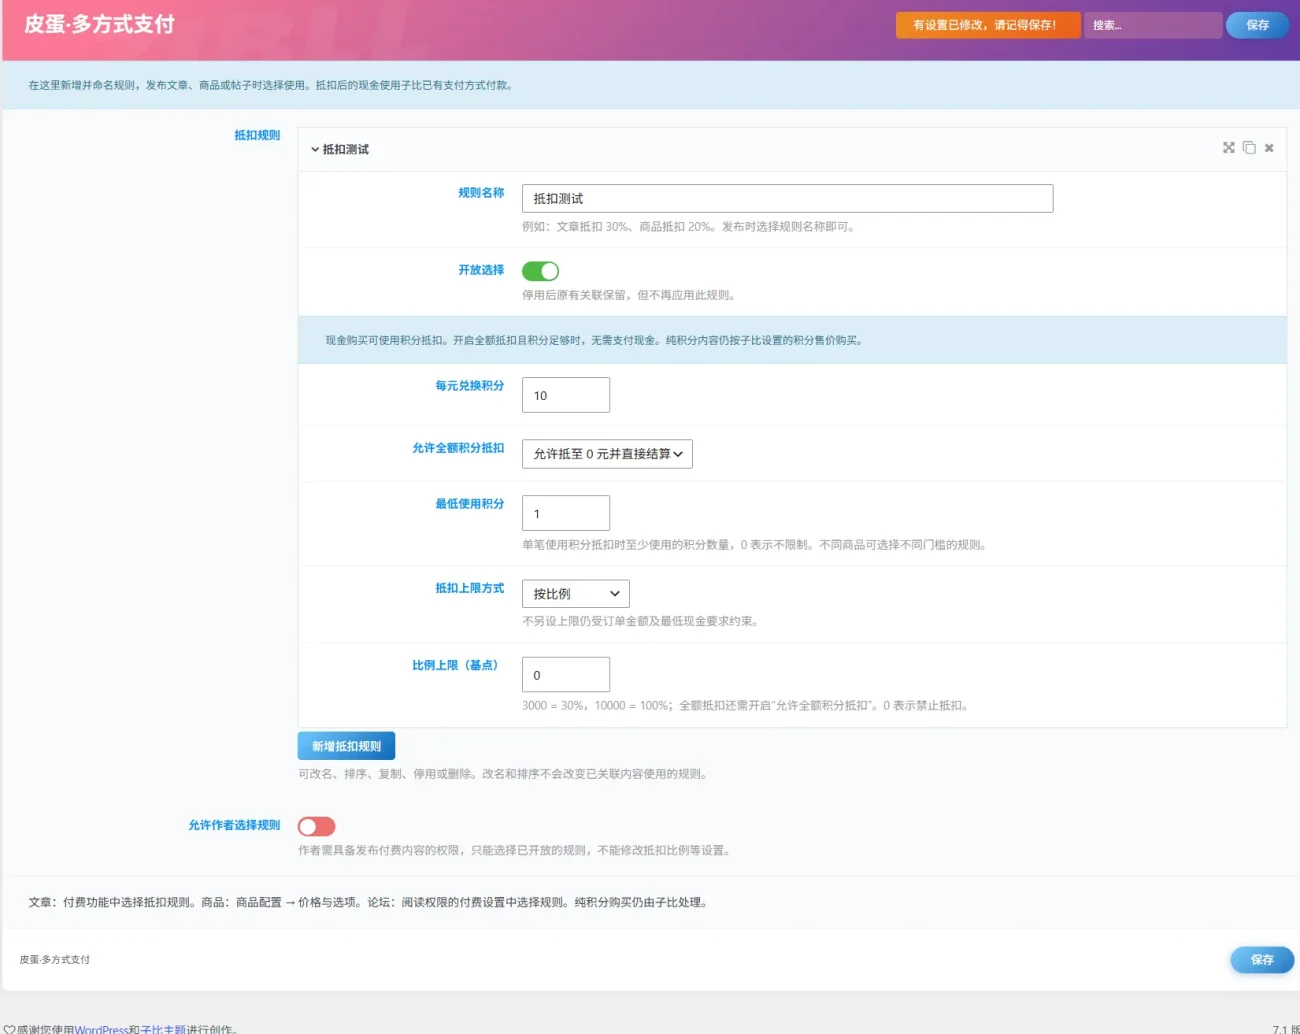Screen dimensions: 1300x1034
Task: Click the 搜索 search box in header
Action: [1153, 25]
